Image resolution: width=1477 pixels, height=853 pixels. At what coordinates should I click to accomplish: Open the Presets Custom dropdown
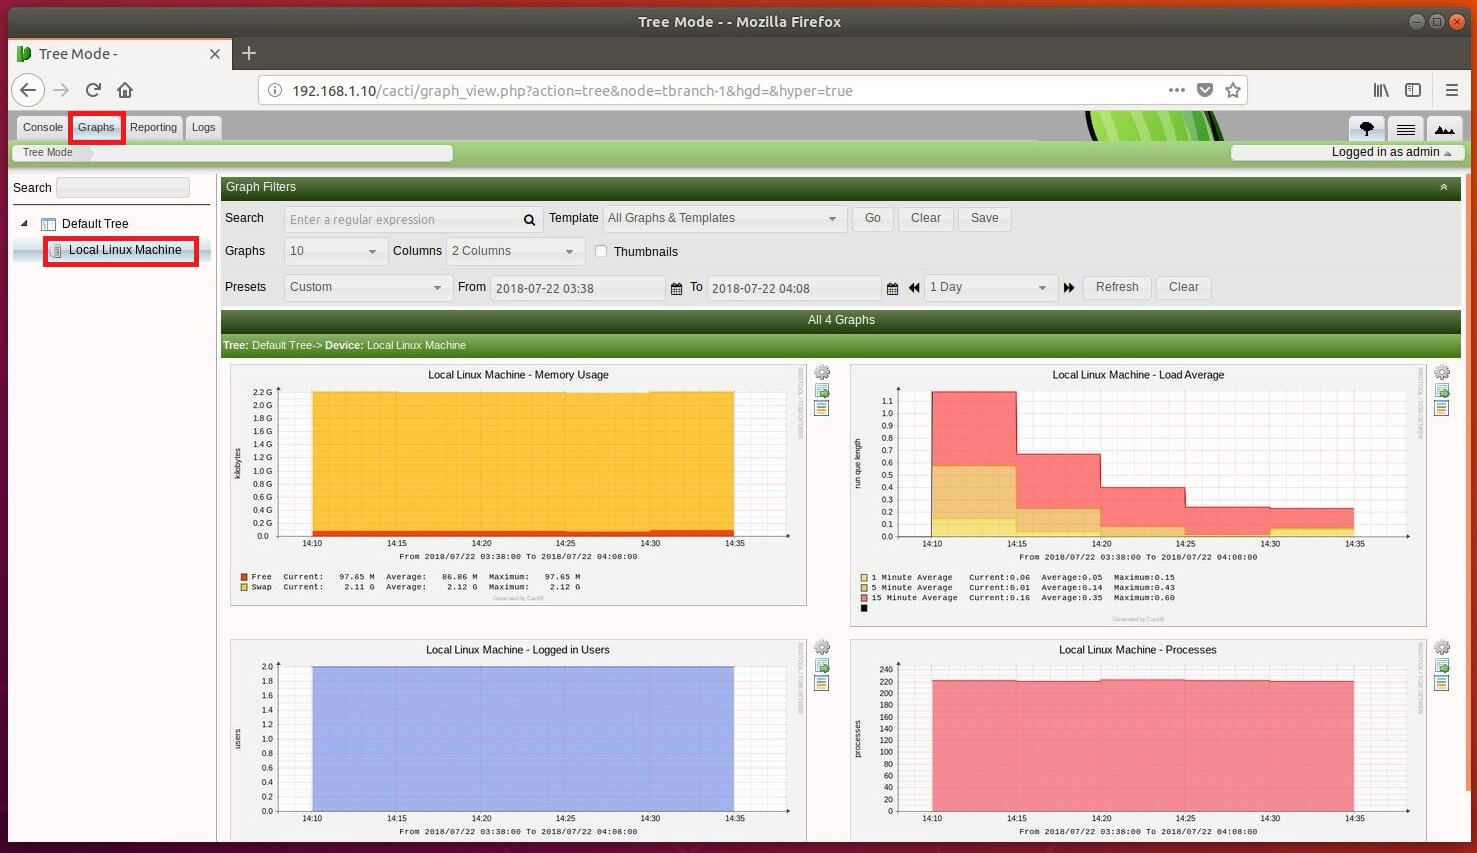coord(365,288)
